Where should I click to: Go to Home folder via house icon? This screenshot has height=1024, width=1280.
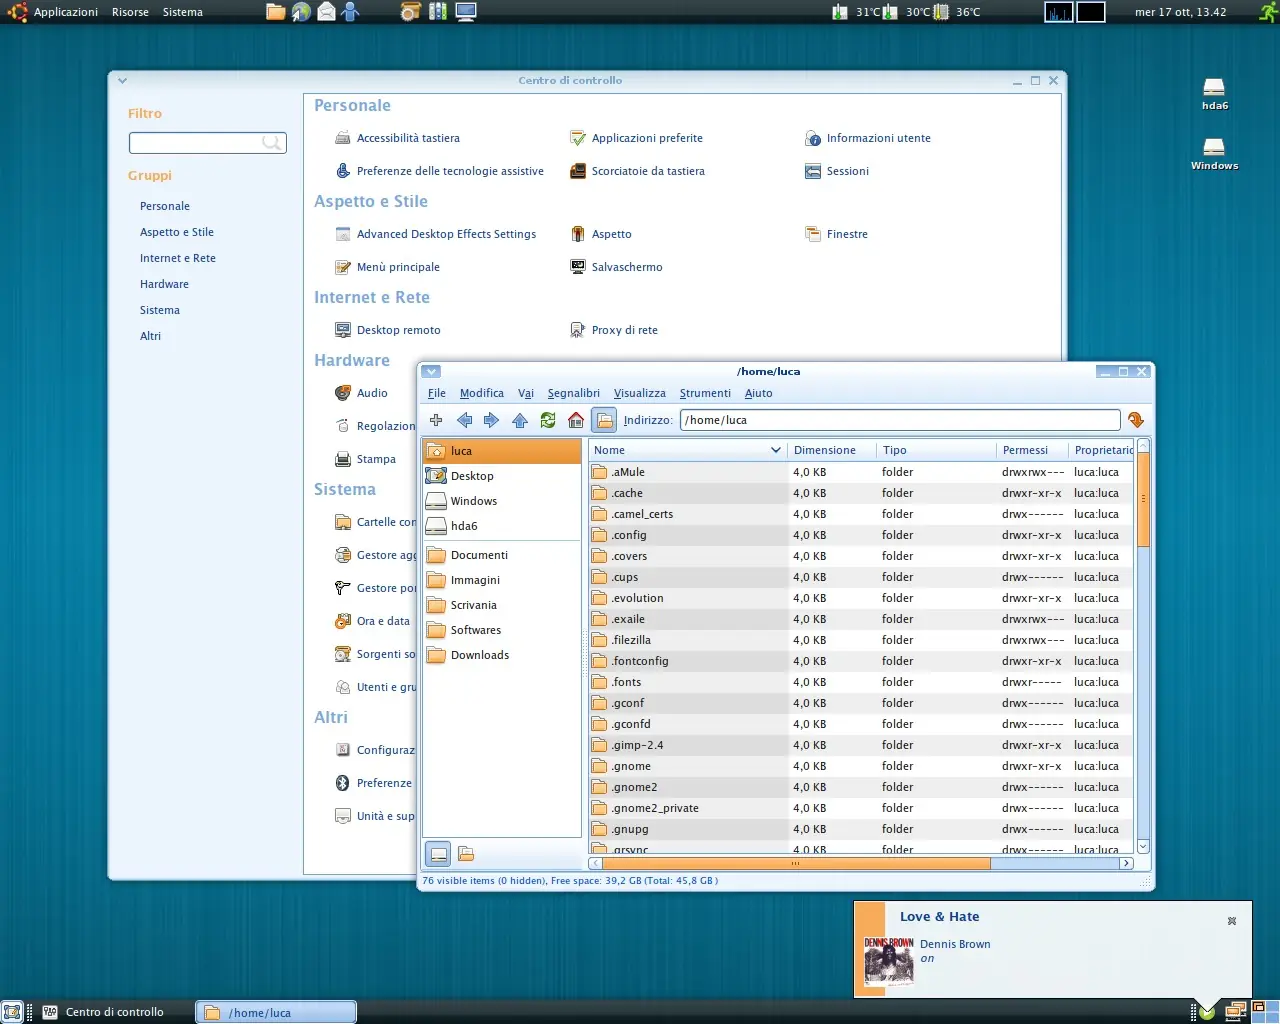(x=576, y=420)
